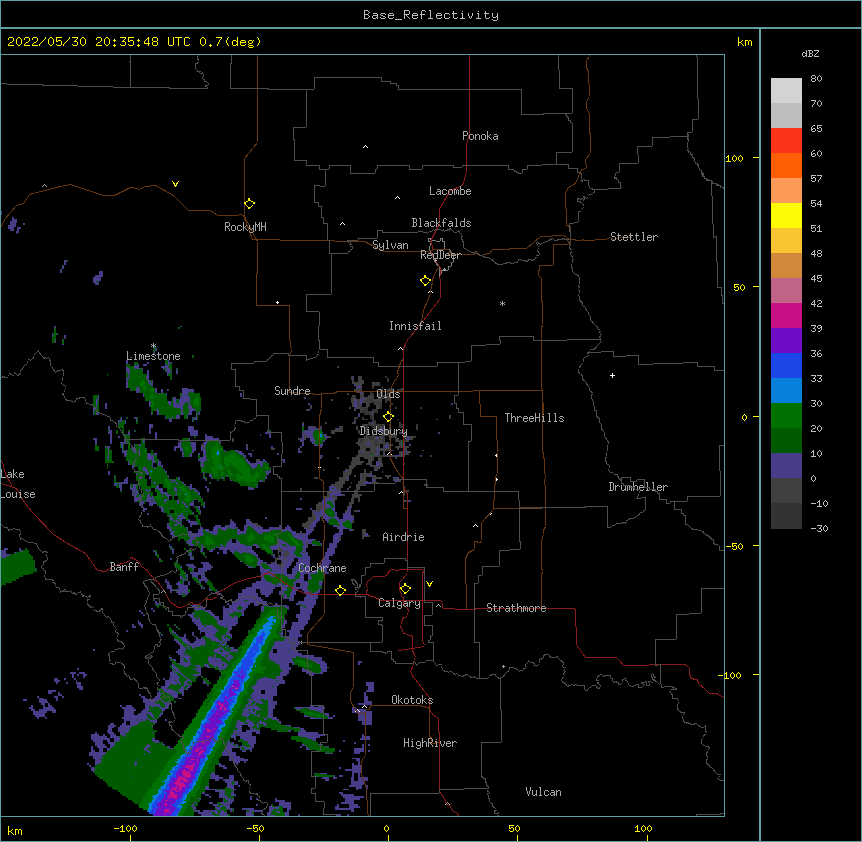Viewport: 862px width, 842px height.
Task: Click the Lacombe city label
Action: (x=450, y=191)
